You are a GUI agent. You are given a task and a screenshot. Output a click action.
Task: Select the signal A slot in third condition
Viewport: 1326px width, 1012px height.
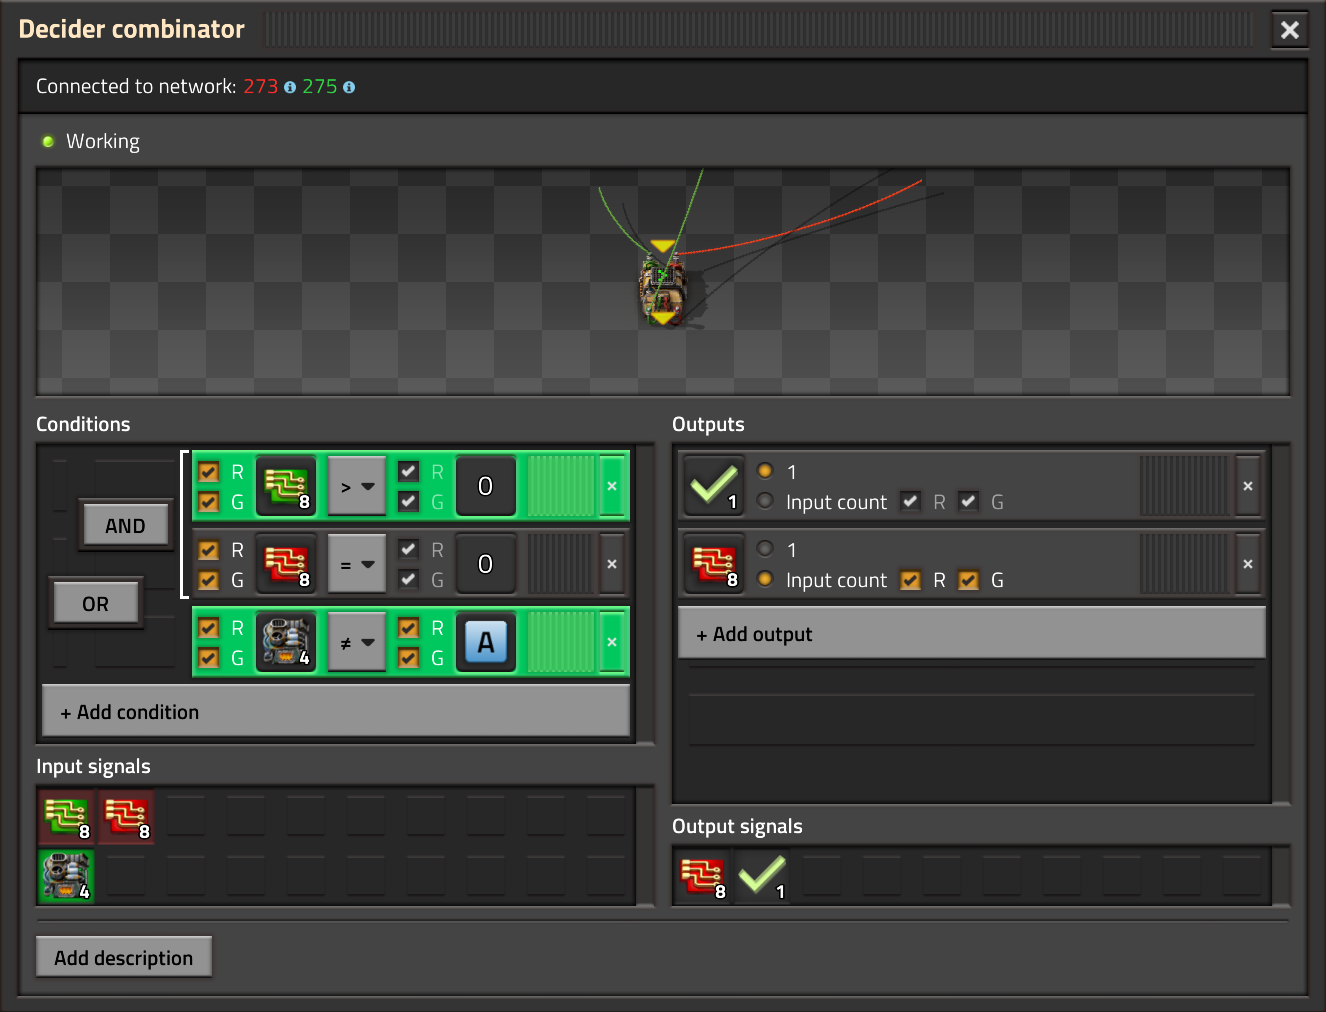coord(486,642)
